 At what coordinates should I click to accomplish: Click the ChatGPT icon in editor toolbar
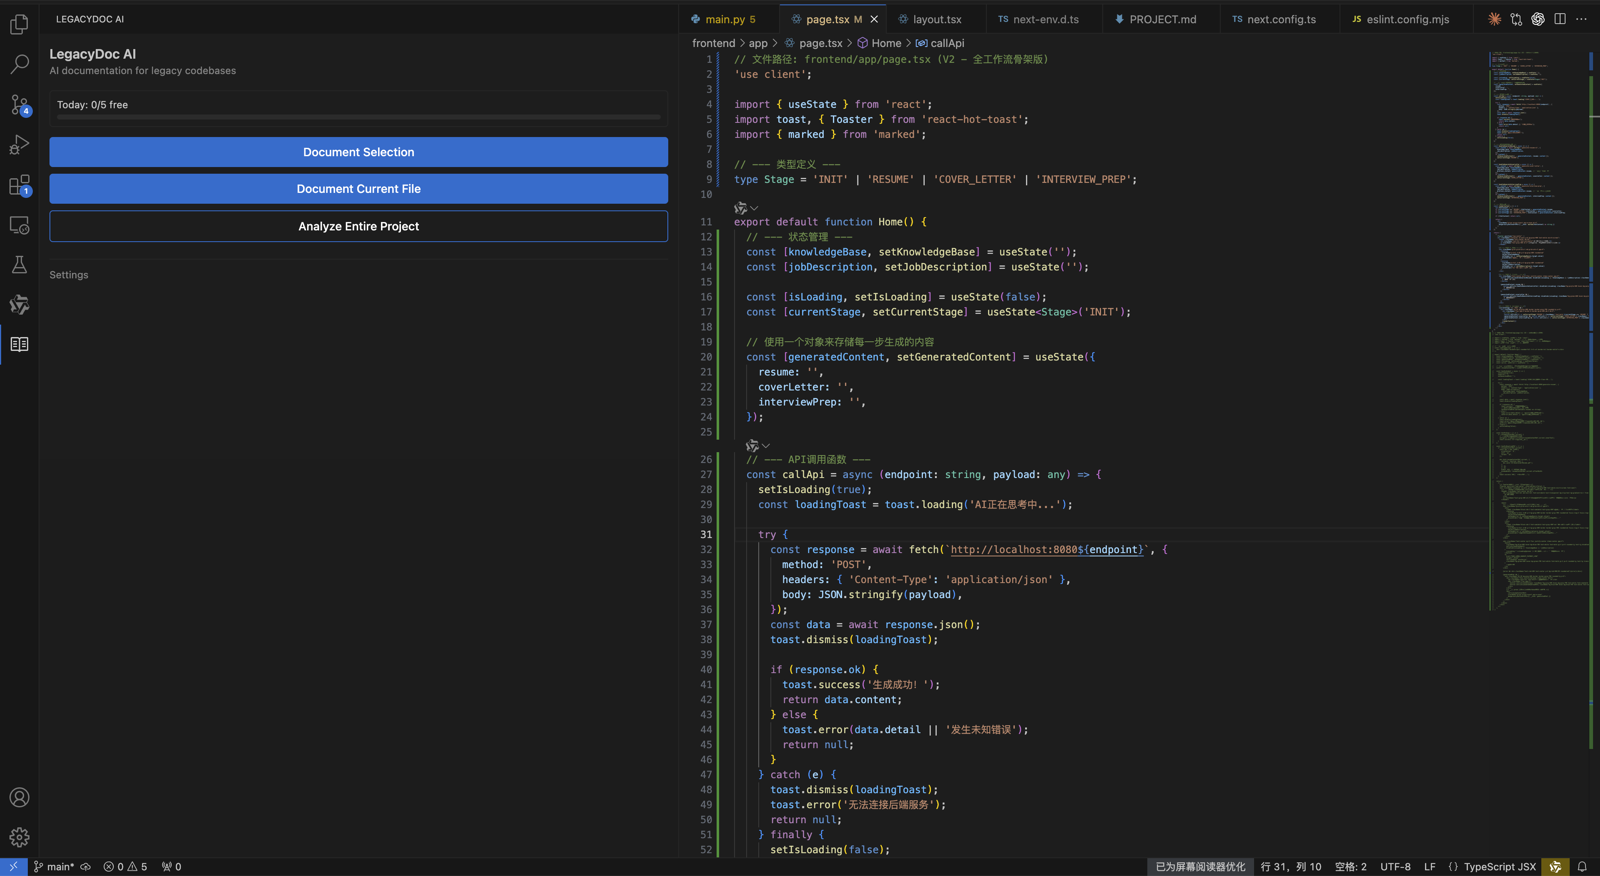pyautogui.click(x=1538, y=19)
